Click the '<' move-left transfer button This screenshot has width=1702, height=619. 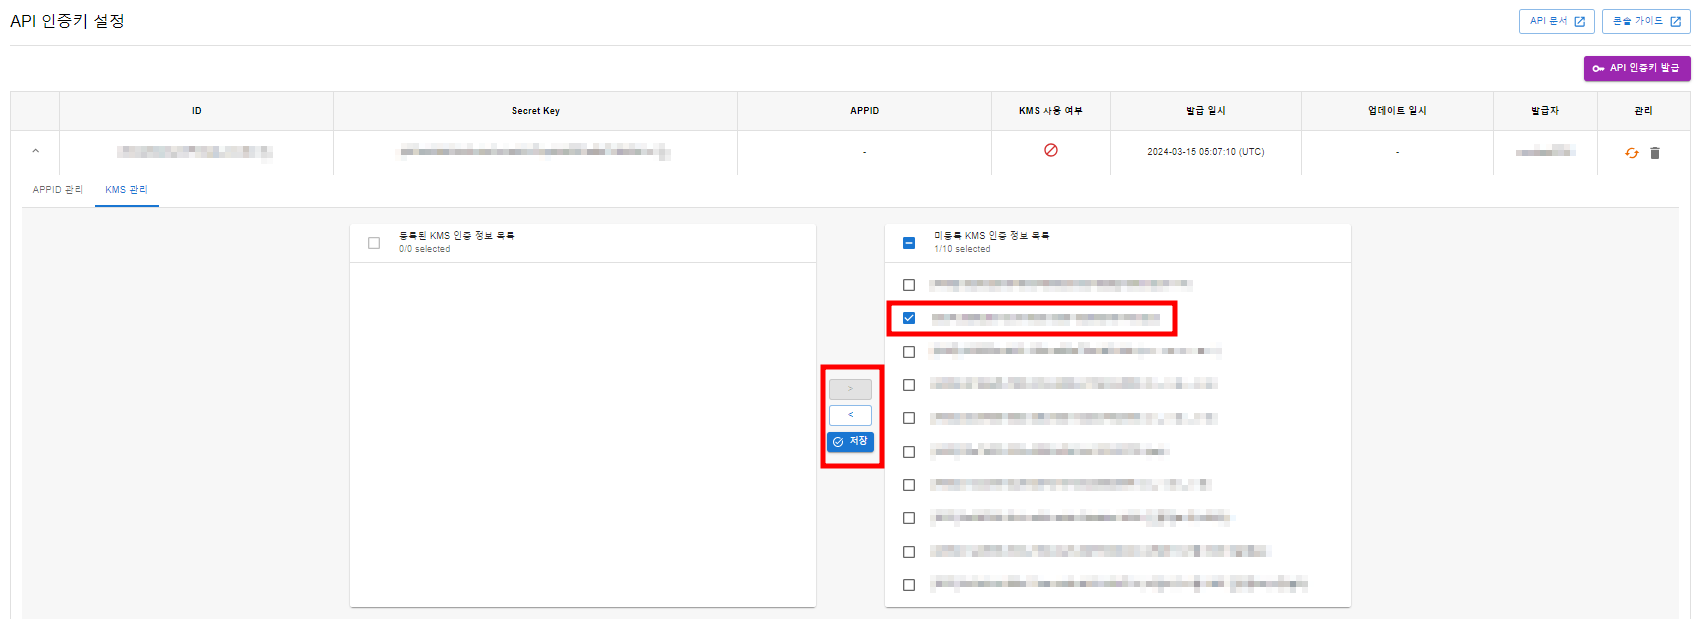850,415
